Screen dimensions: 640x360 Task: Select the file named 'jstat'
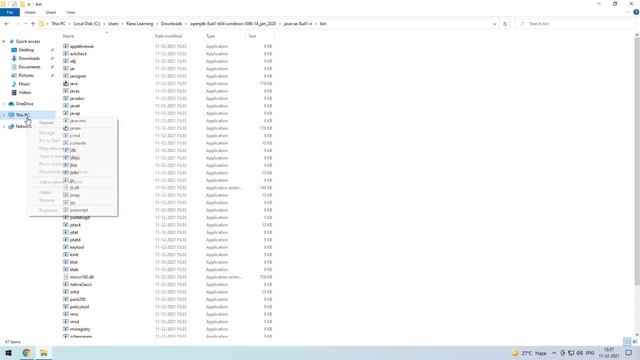74,233
